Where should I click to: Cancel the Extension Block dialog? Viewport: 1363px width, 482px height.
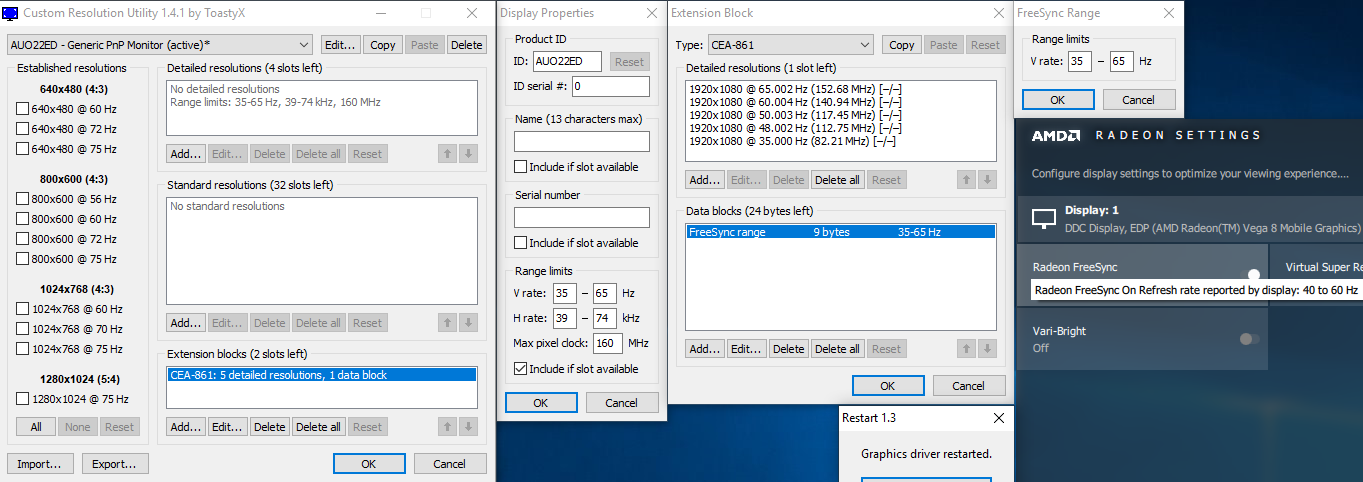point(969,386)
